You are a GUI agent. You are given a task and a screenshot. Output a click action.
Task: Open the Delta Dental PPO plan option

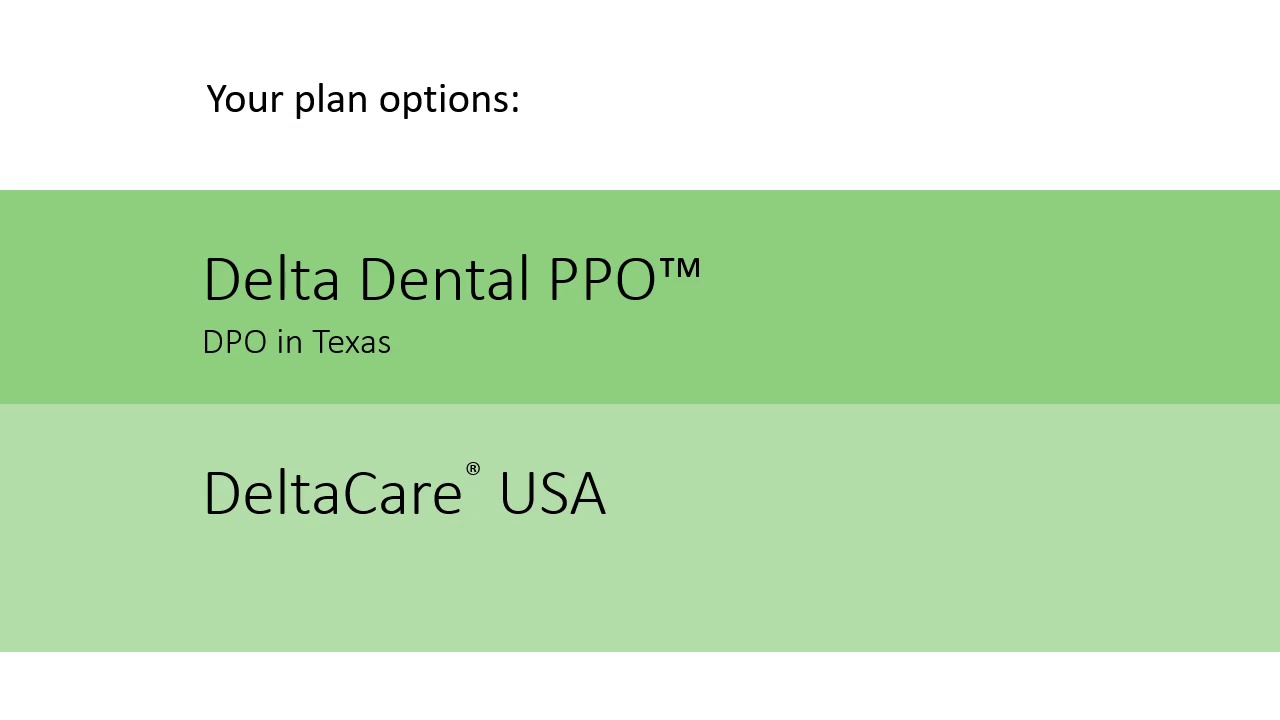[452, 279]
